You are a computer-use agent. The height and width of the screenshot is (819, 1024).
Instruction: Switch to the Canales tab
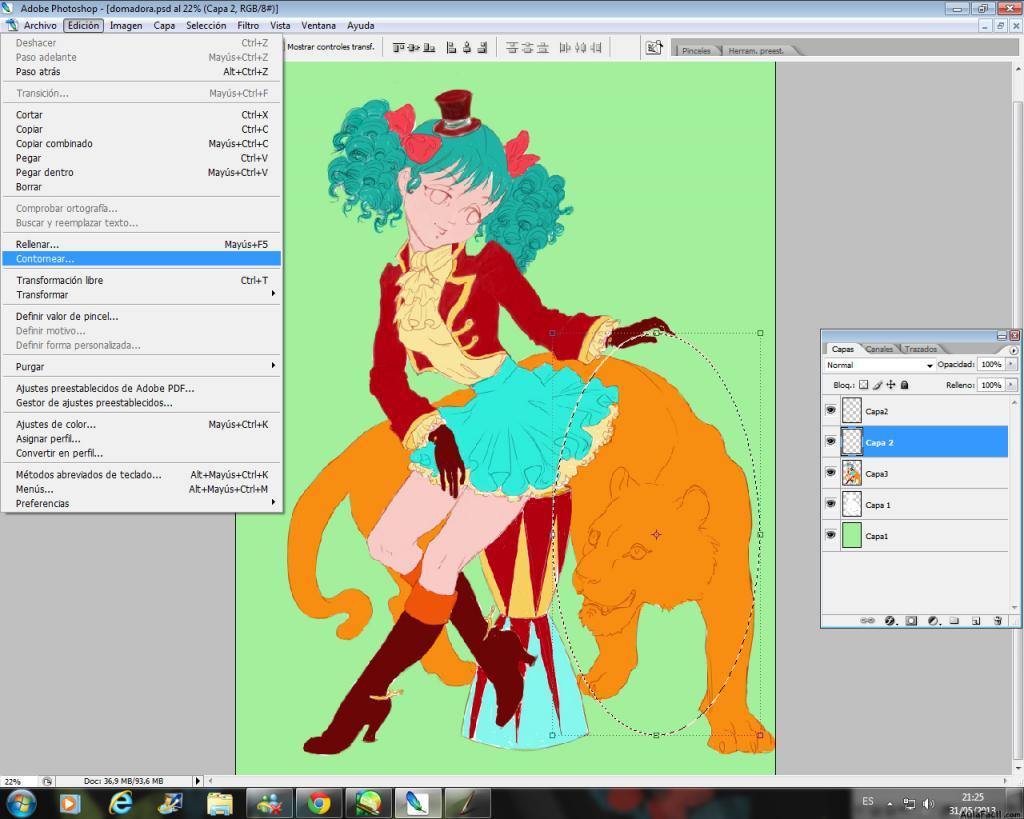[x=879, y=349]
